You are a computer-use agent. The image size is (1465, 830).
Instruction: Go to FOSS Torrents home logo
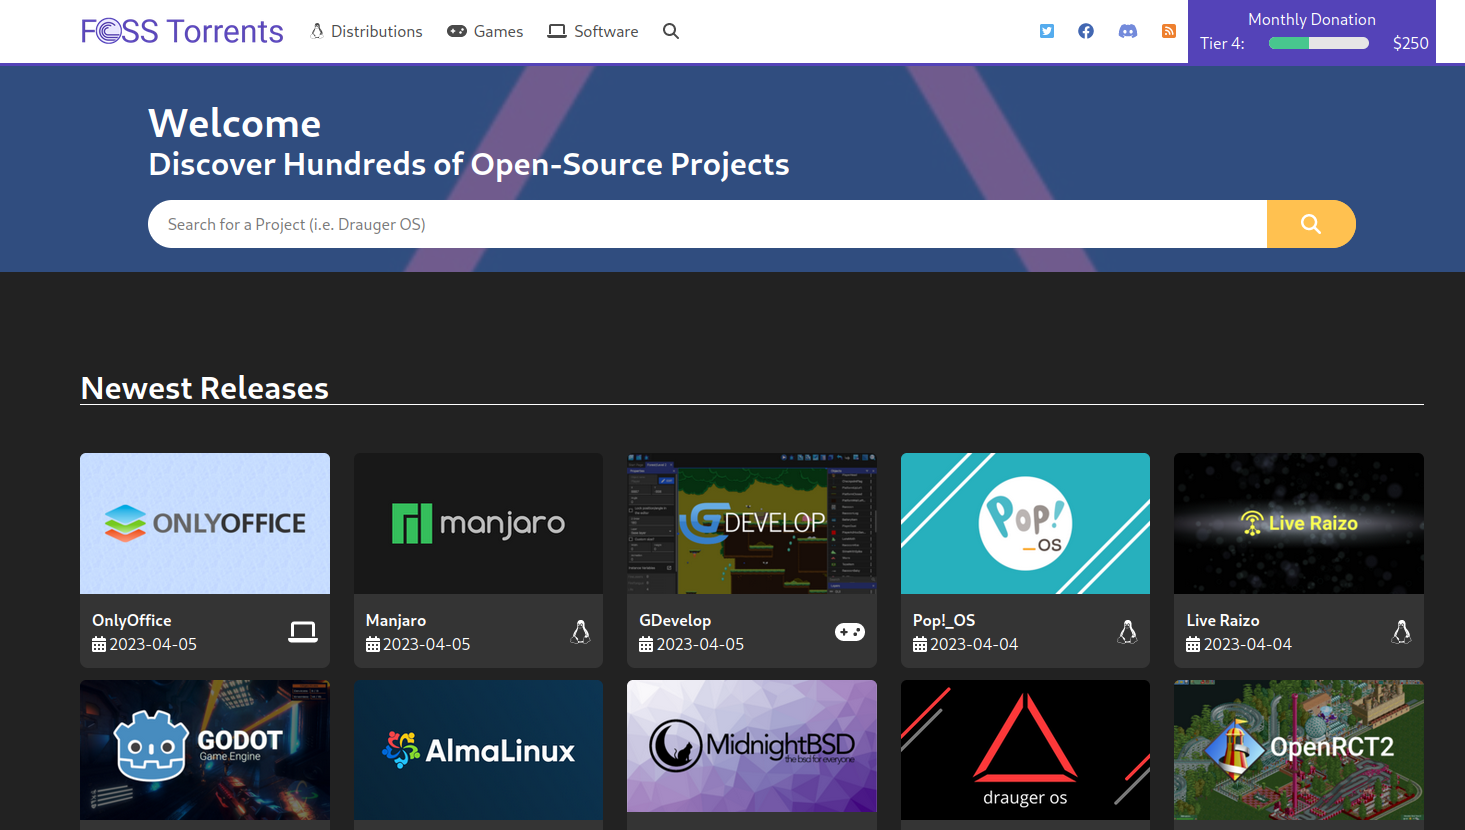click(x=182, y=31)
